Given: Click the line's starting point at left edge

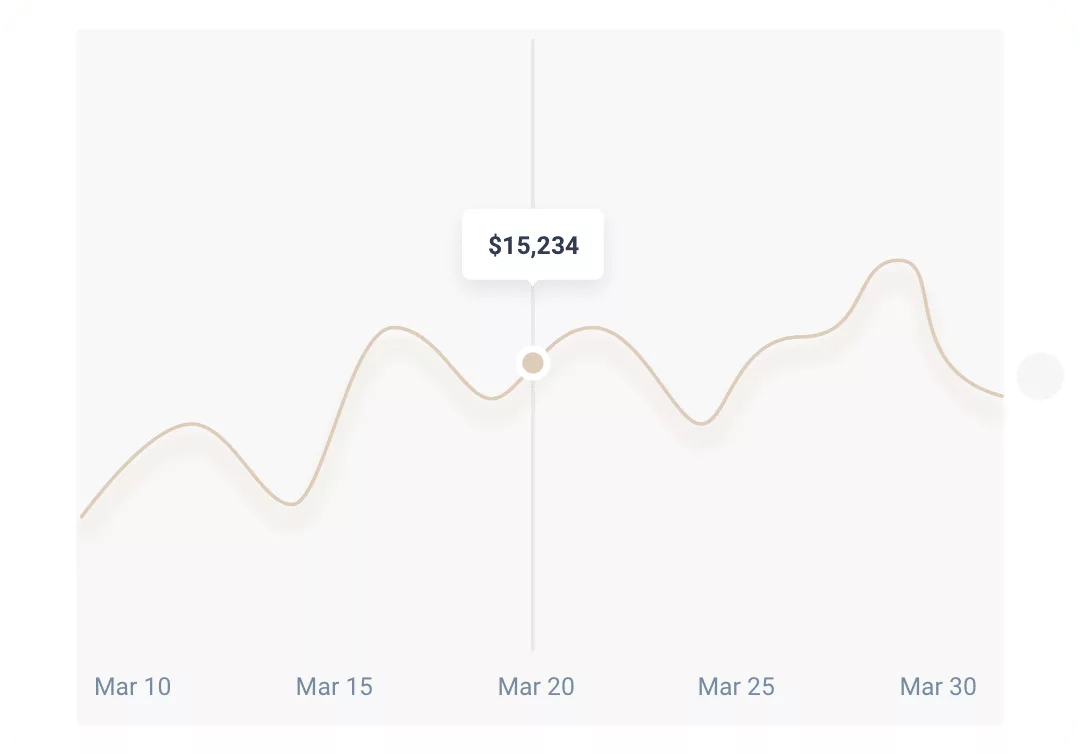Looking at the screenshot, I should (x=82, y=516).
